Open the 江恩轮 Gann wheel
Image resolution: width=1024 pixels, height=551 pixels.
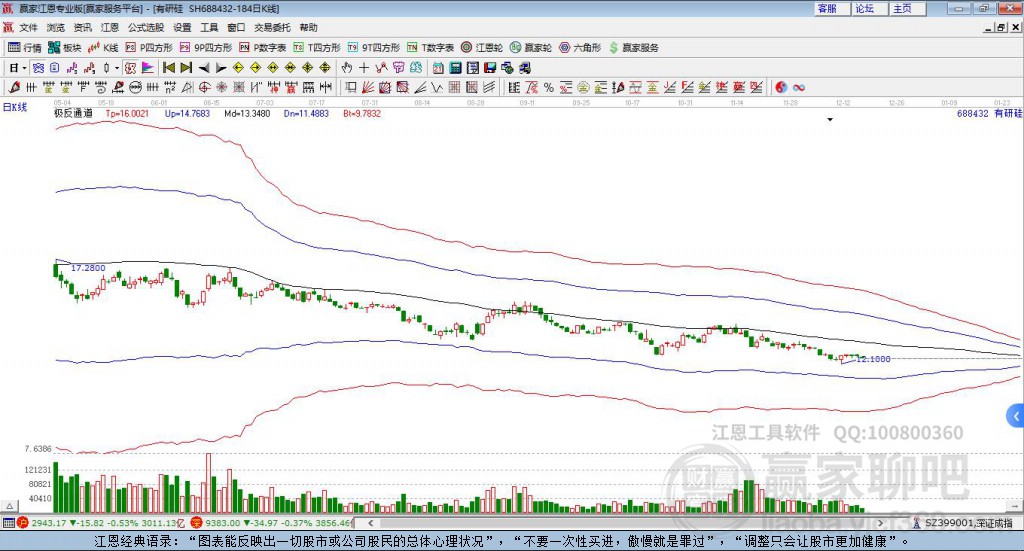pos(482,48)
